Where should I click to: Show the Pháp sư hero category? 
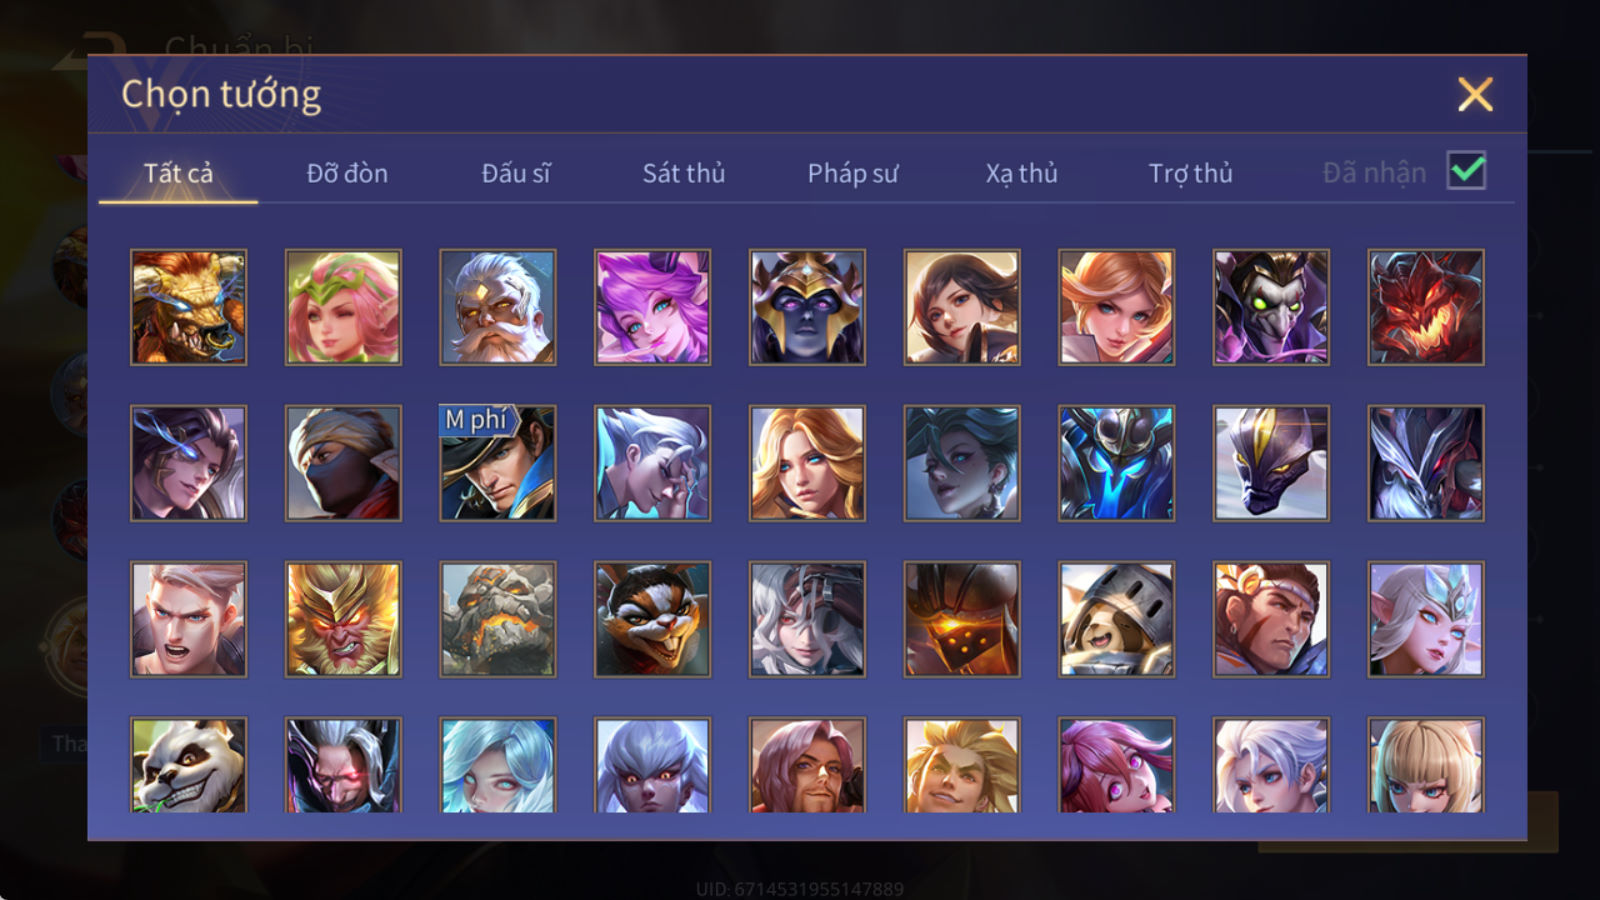tap(853, 173)
